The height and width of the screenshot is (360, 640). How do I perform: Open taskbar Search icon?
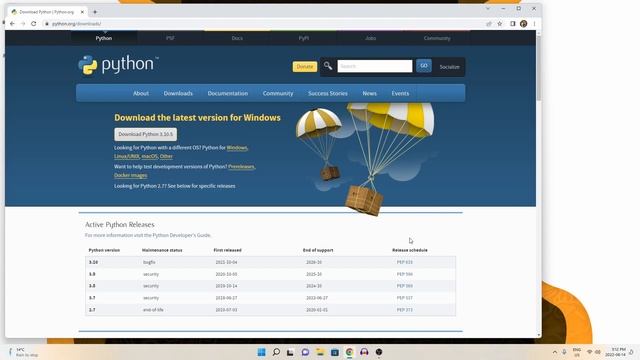(276, 352)
